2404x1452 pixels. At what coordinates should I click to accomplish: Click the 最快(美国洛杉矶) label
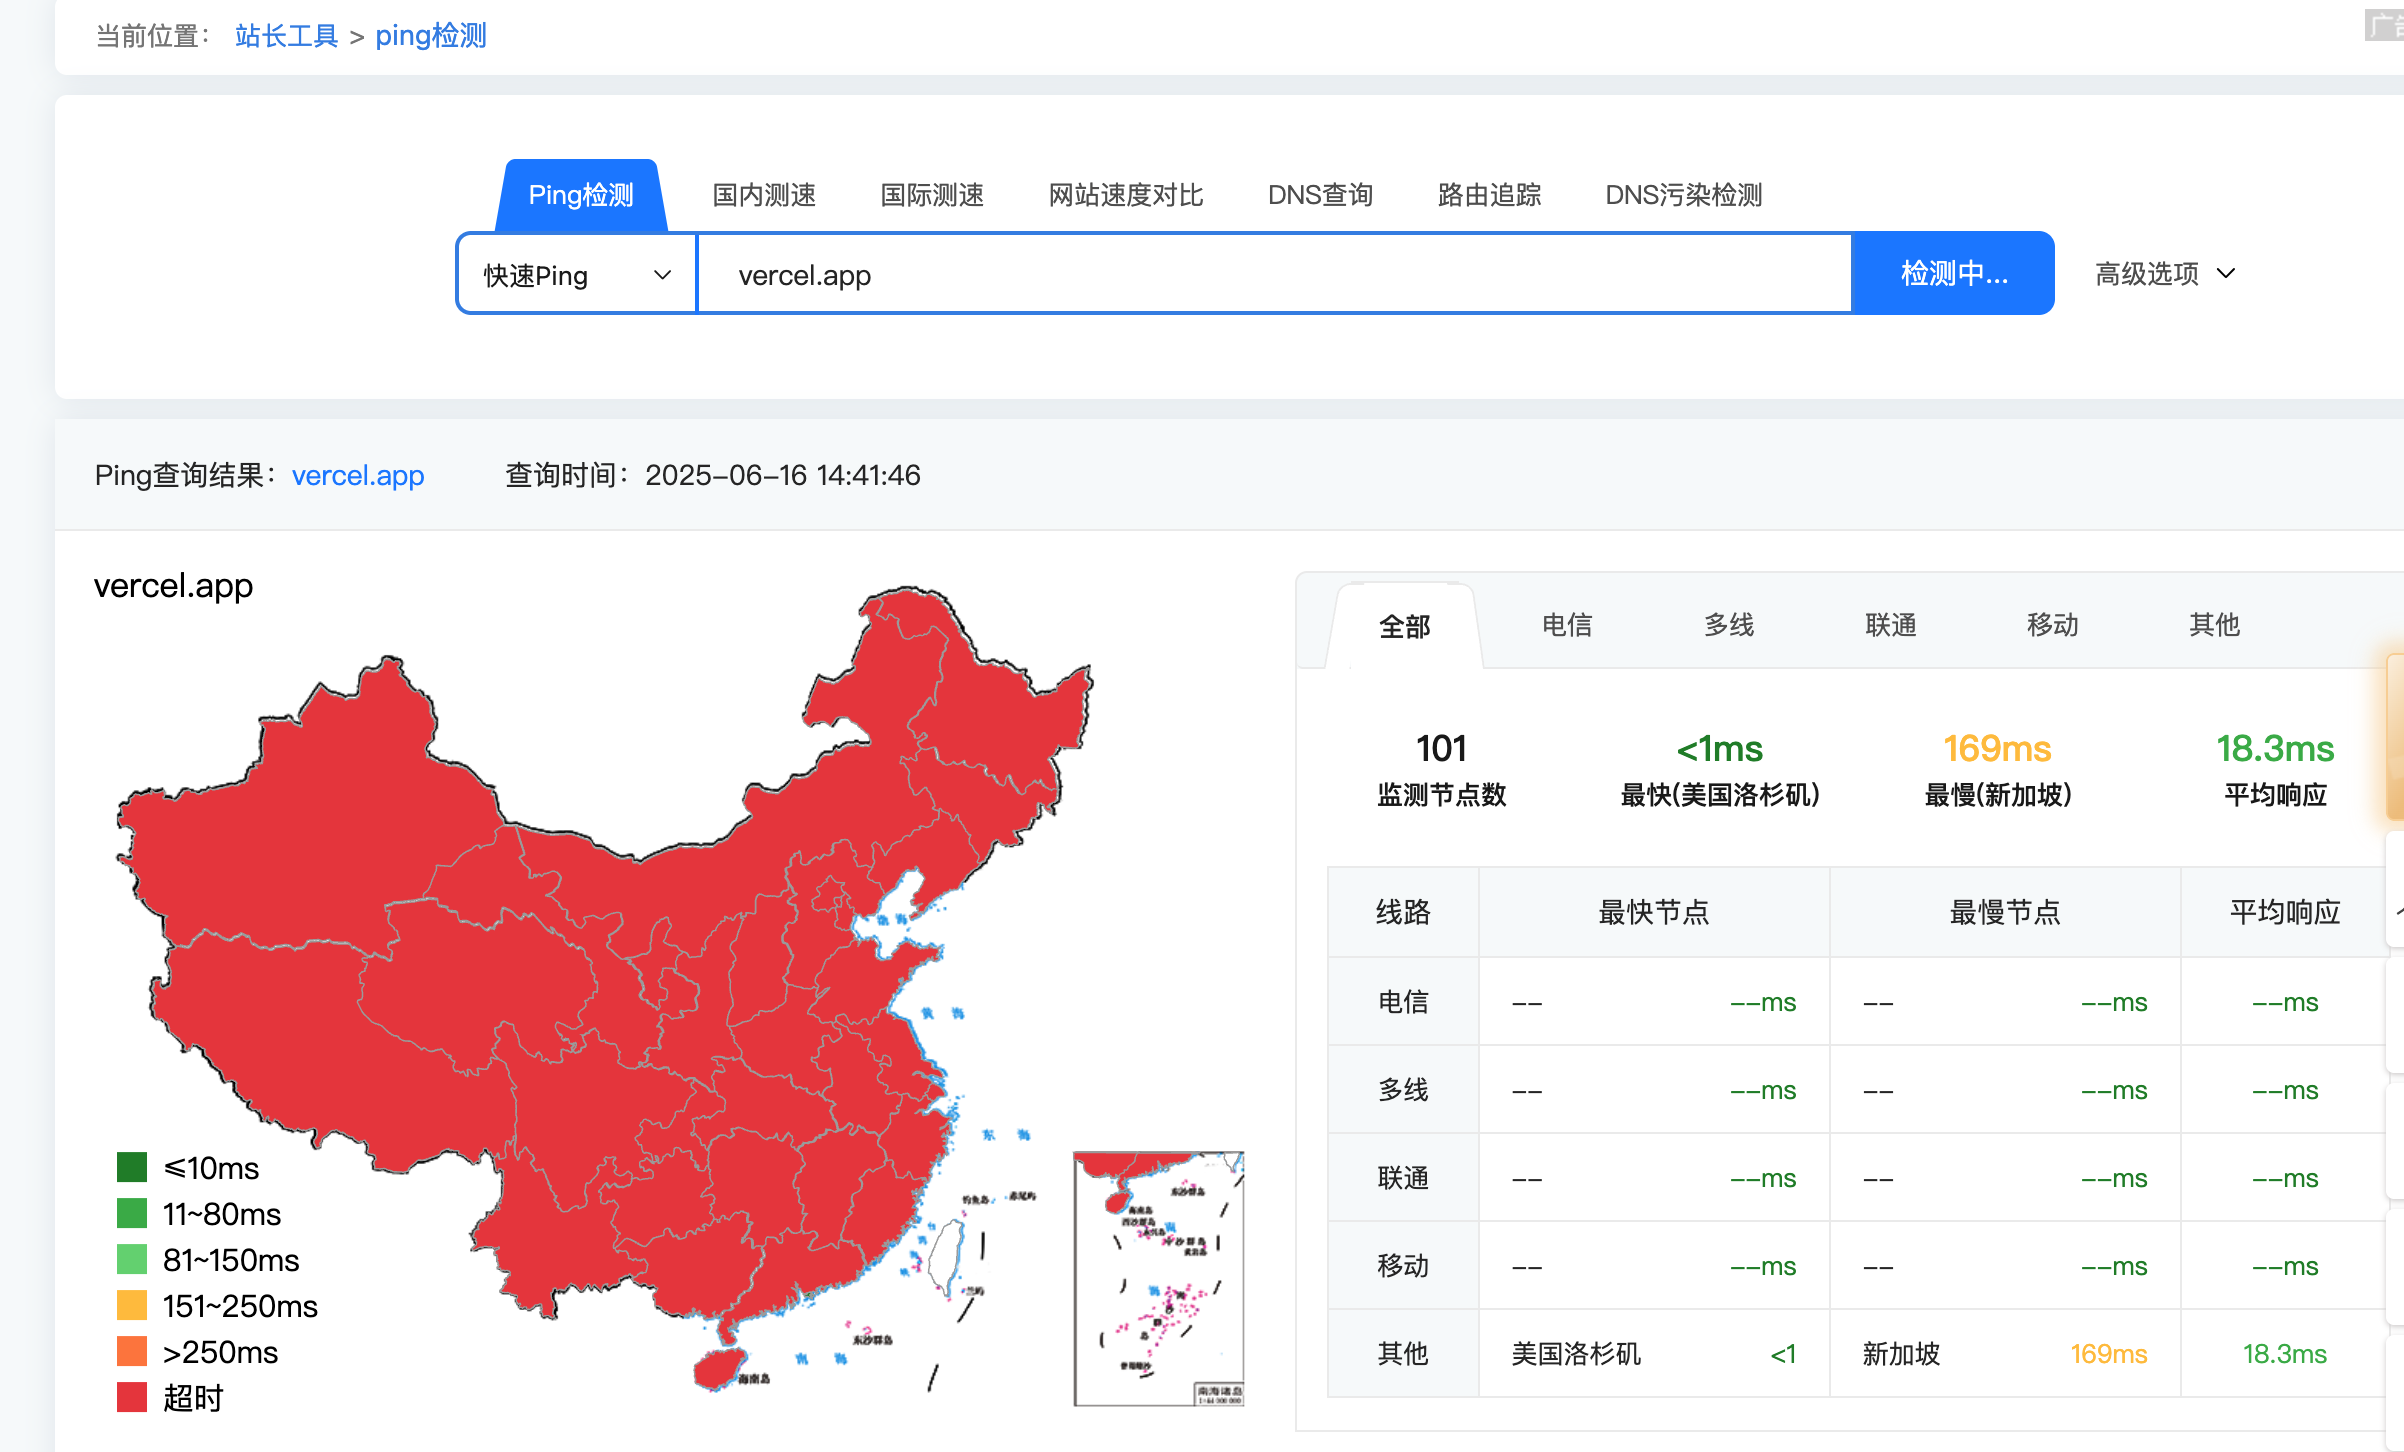click(1720, 795)
